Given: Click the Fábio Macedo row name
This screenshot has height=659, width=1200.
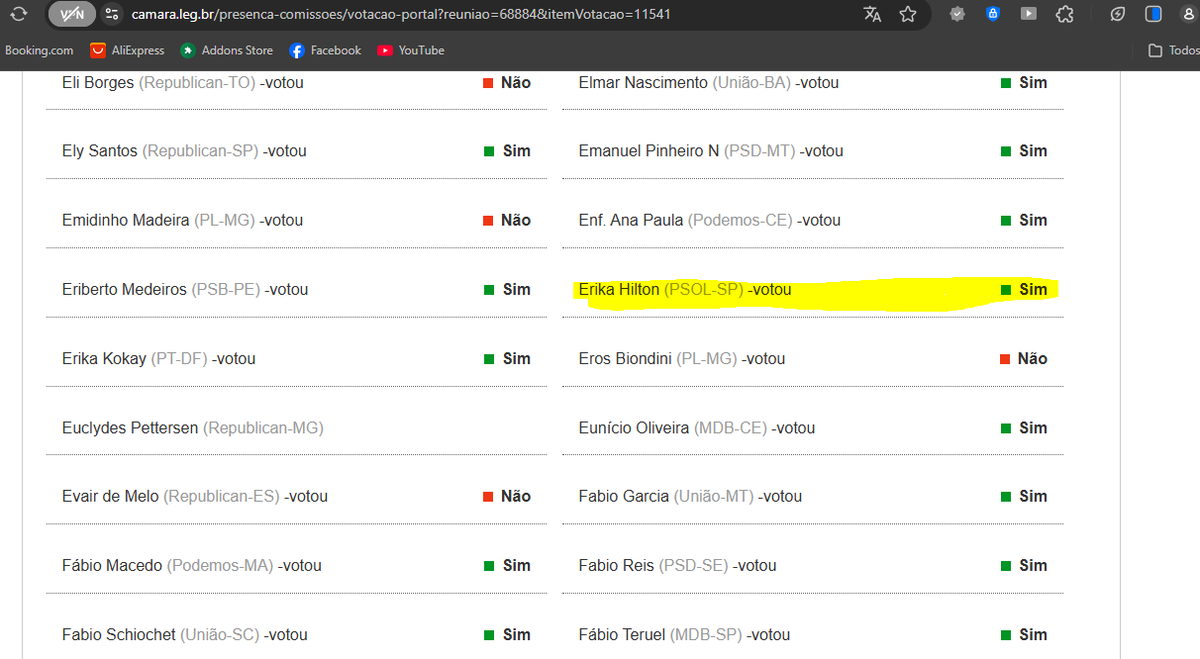Looking at the screenshot, I should (x=112, y=565).
